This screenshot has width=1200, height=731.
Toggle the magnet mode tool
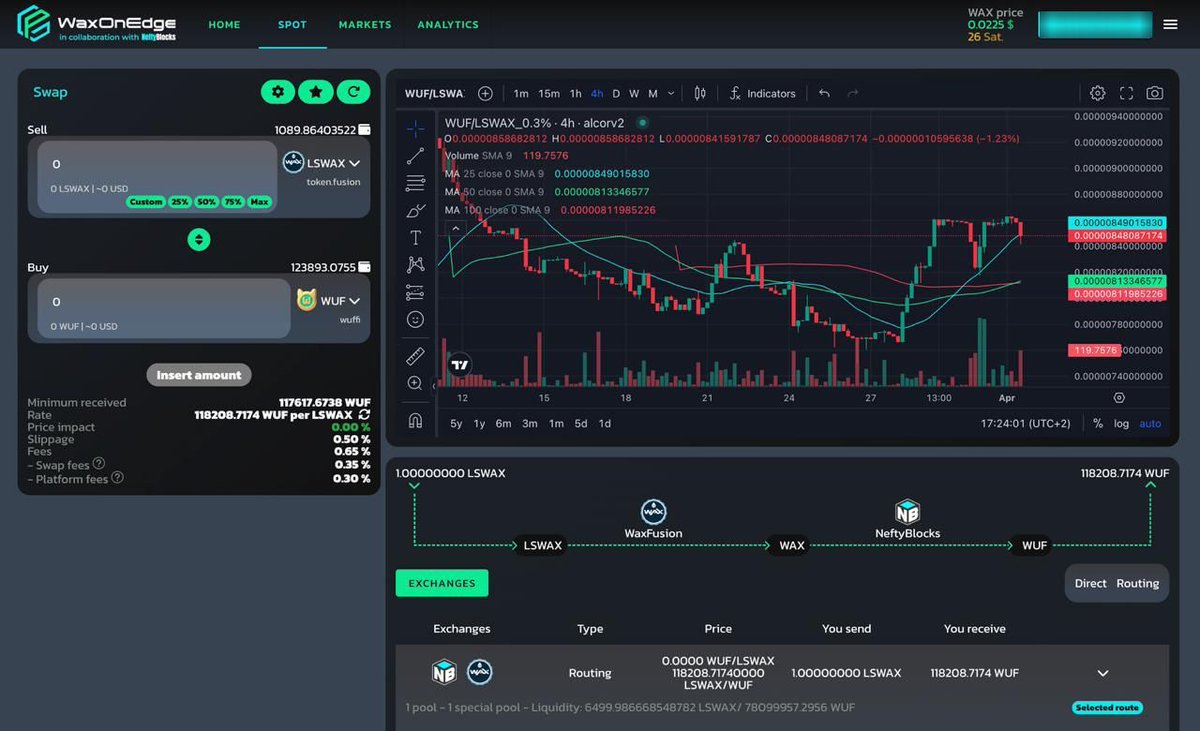tap(415, 421)
